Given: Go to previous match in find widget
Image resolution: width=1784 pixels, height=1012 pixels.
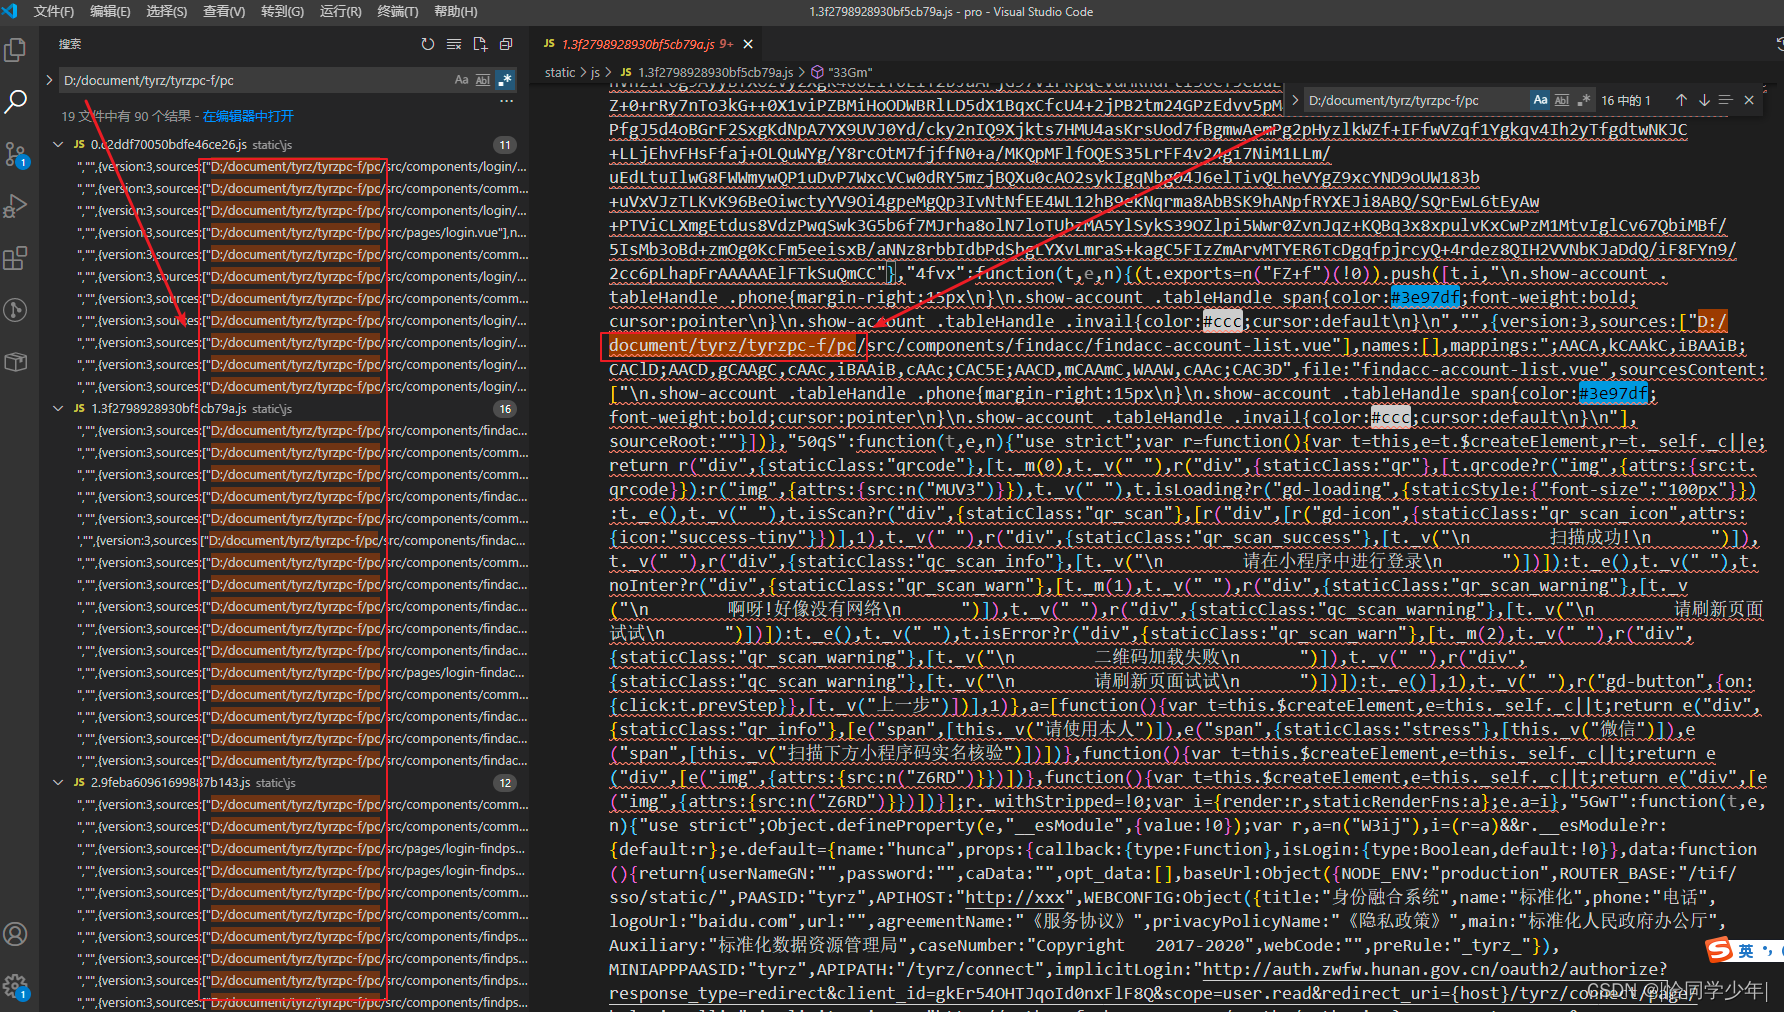Looking at the screenshot, I should [x=1681, y=100].
